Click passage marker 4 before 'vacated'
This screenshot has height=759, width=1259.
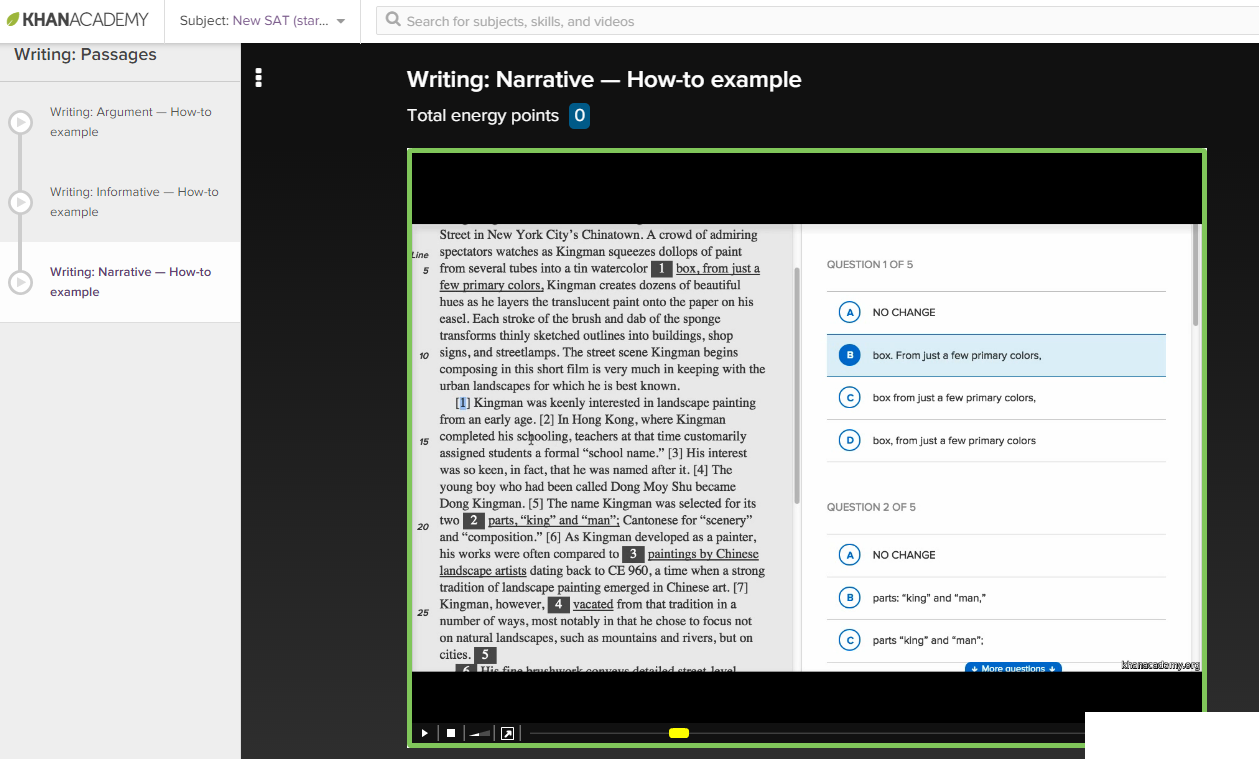pos(558,605)
